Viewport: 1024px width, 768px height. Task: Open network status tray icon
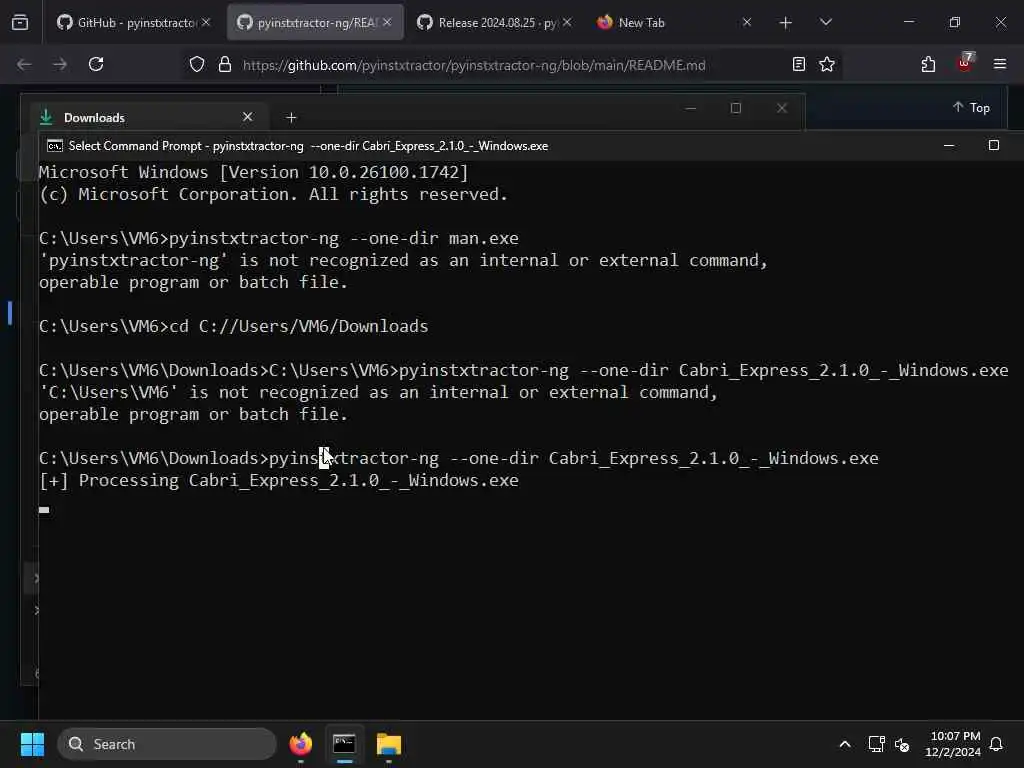click(x=876, y=744)
